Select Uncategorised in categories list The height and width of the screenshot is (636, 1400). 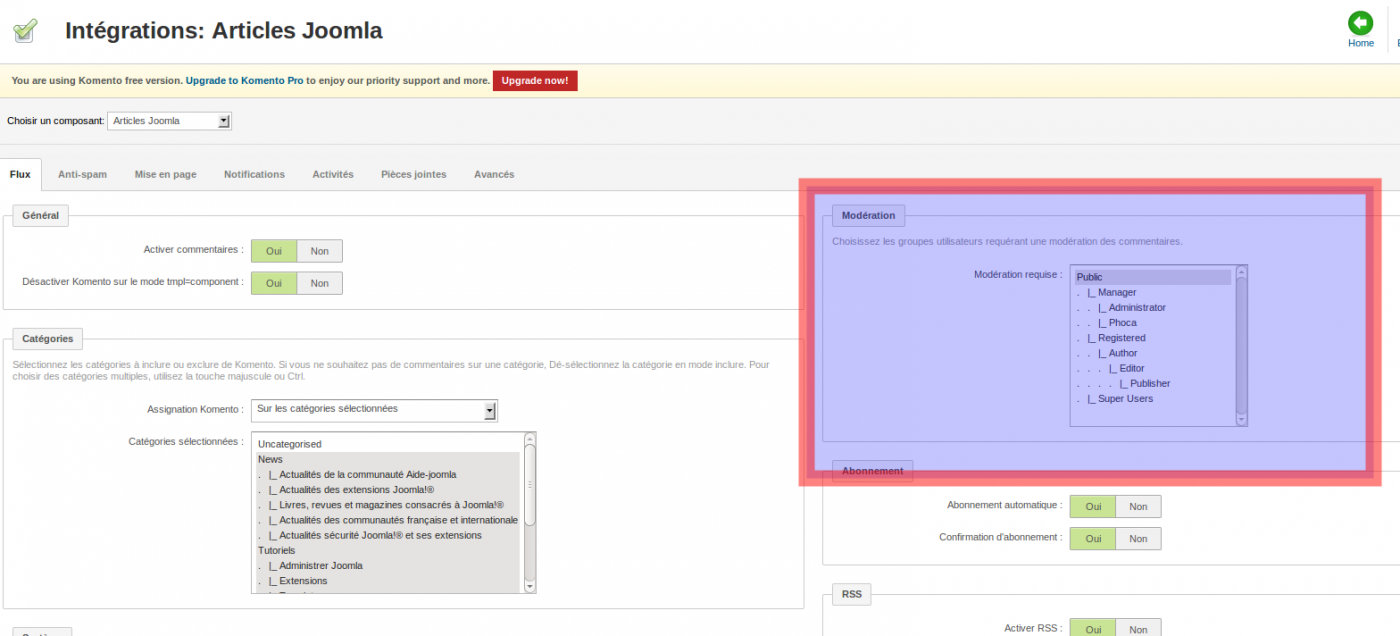(x=289, y=444)
